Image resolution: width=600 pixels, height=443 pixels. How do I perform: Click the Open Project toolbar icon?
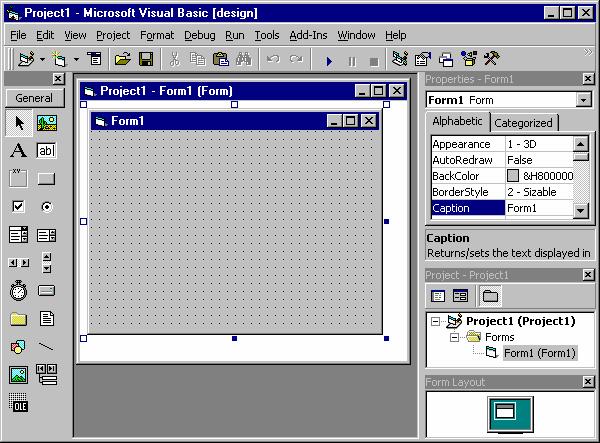(x=122, y=59)
